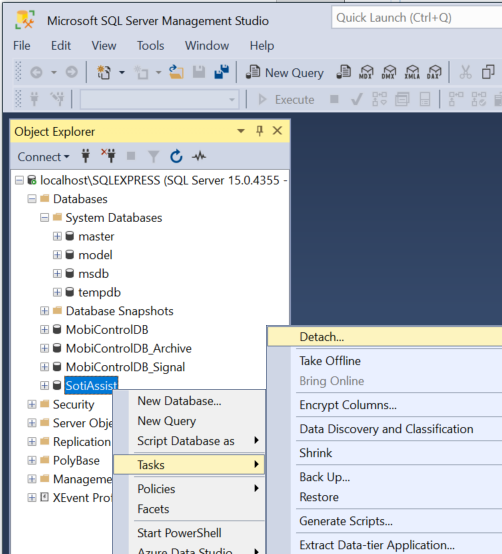Click the Parse checkmark icon
Viewport: 502px width, 554px height.
coord(356,99)
